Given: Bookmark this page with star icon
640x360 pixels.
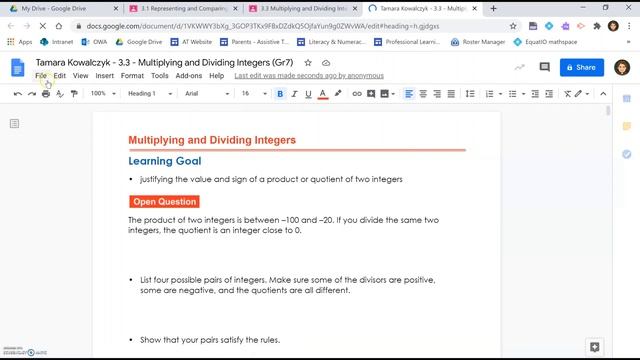Looking at the screenshot, I should [513, 26].
